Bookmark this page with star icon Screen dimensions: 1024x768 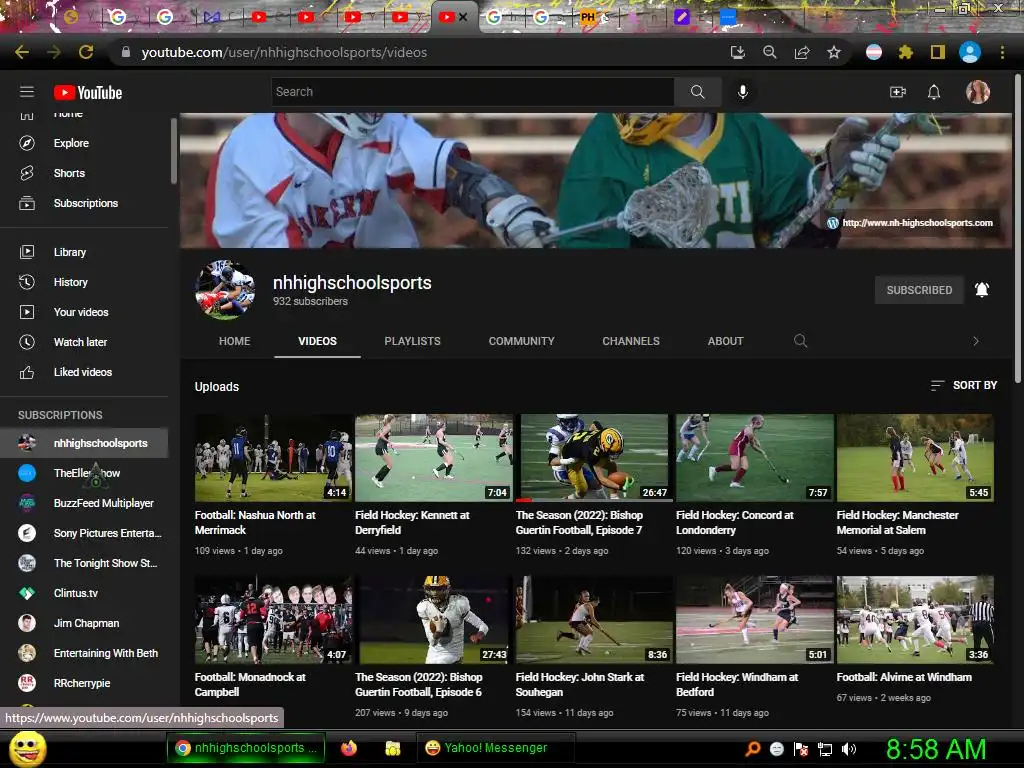point(834,52)
